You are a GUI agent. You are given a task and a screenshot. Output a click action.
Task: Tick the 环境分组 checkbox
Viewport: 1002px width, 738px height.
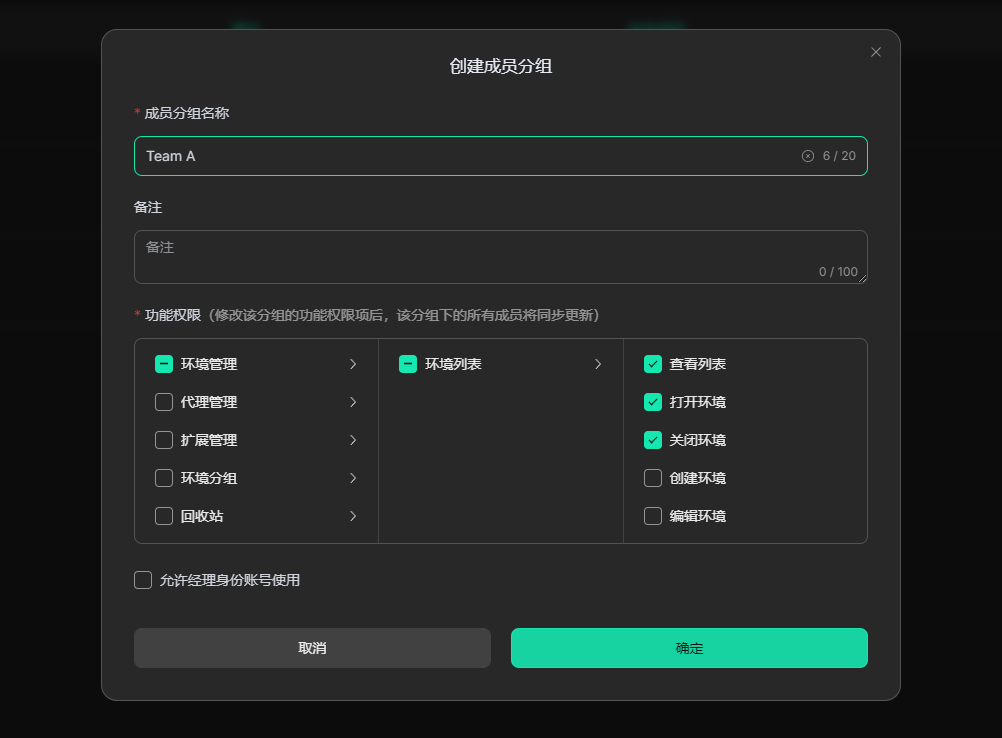[x=164, y=478]
